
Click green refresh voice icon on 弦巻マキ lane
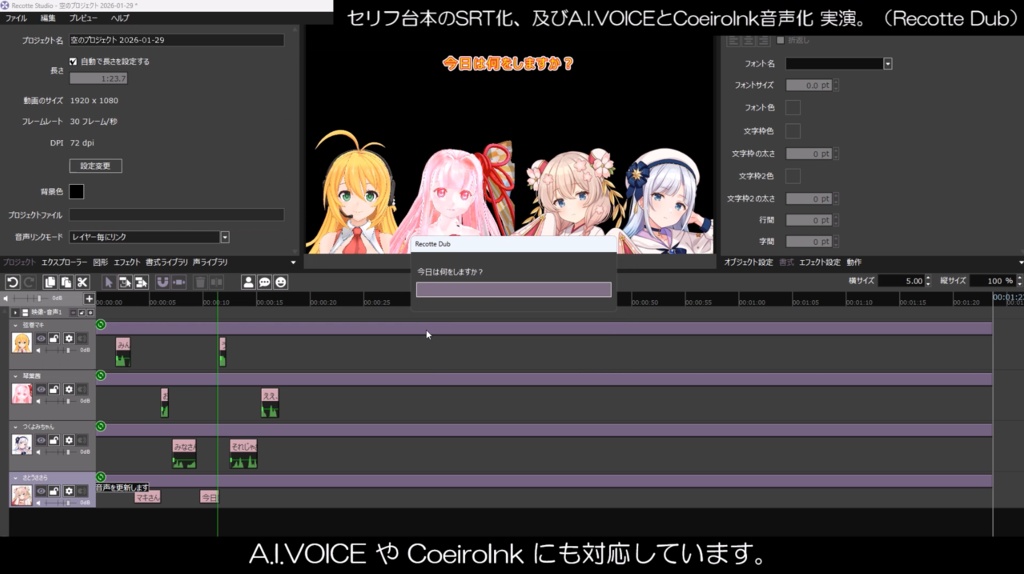tap(101, 325)
